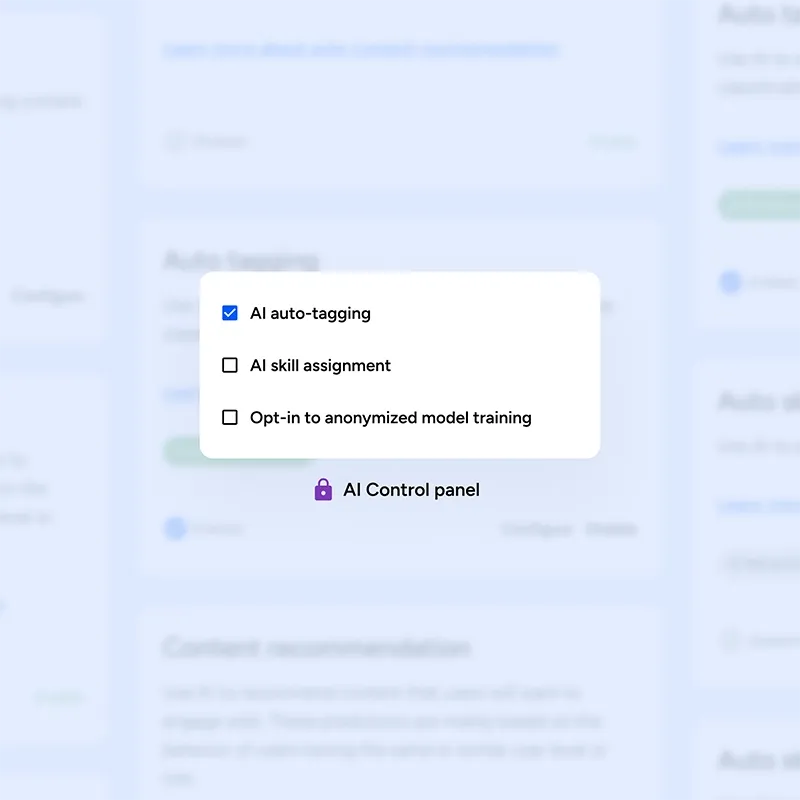800x800 pixels.
Task: Click the Configure link in the left card
Action: [47, 296]
